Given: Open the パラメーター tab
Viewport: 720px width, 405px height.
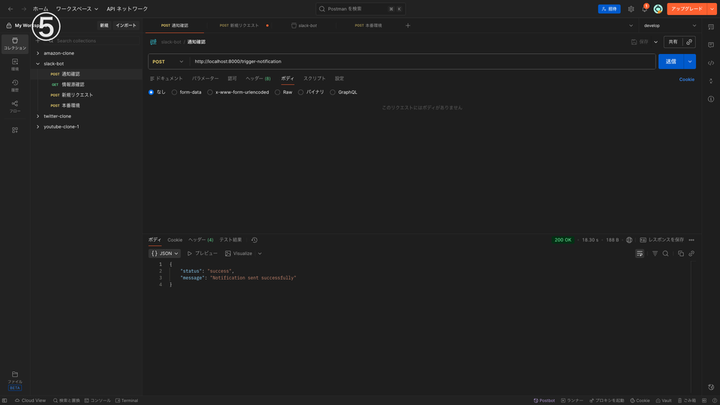Looking at the screenshot, I should coord(205,78).
